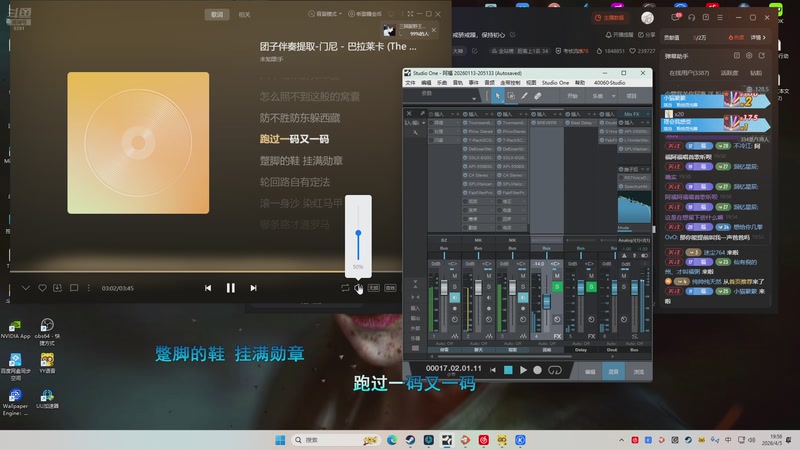
Task: Click the Stop button in Studio One transport
Action: [508, 370]
